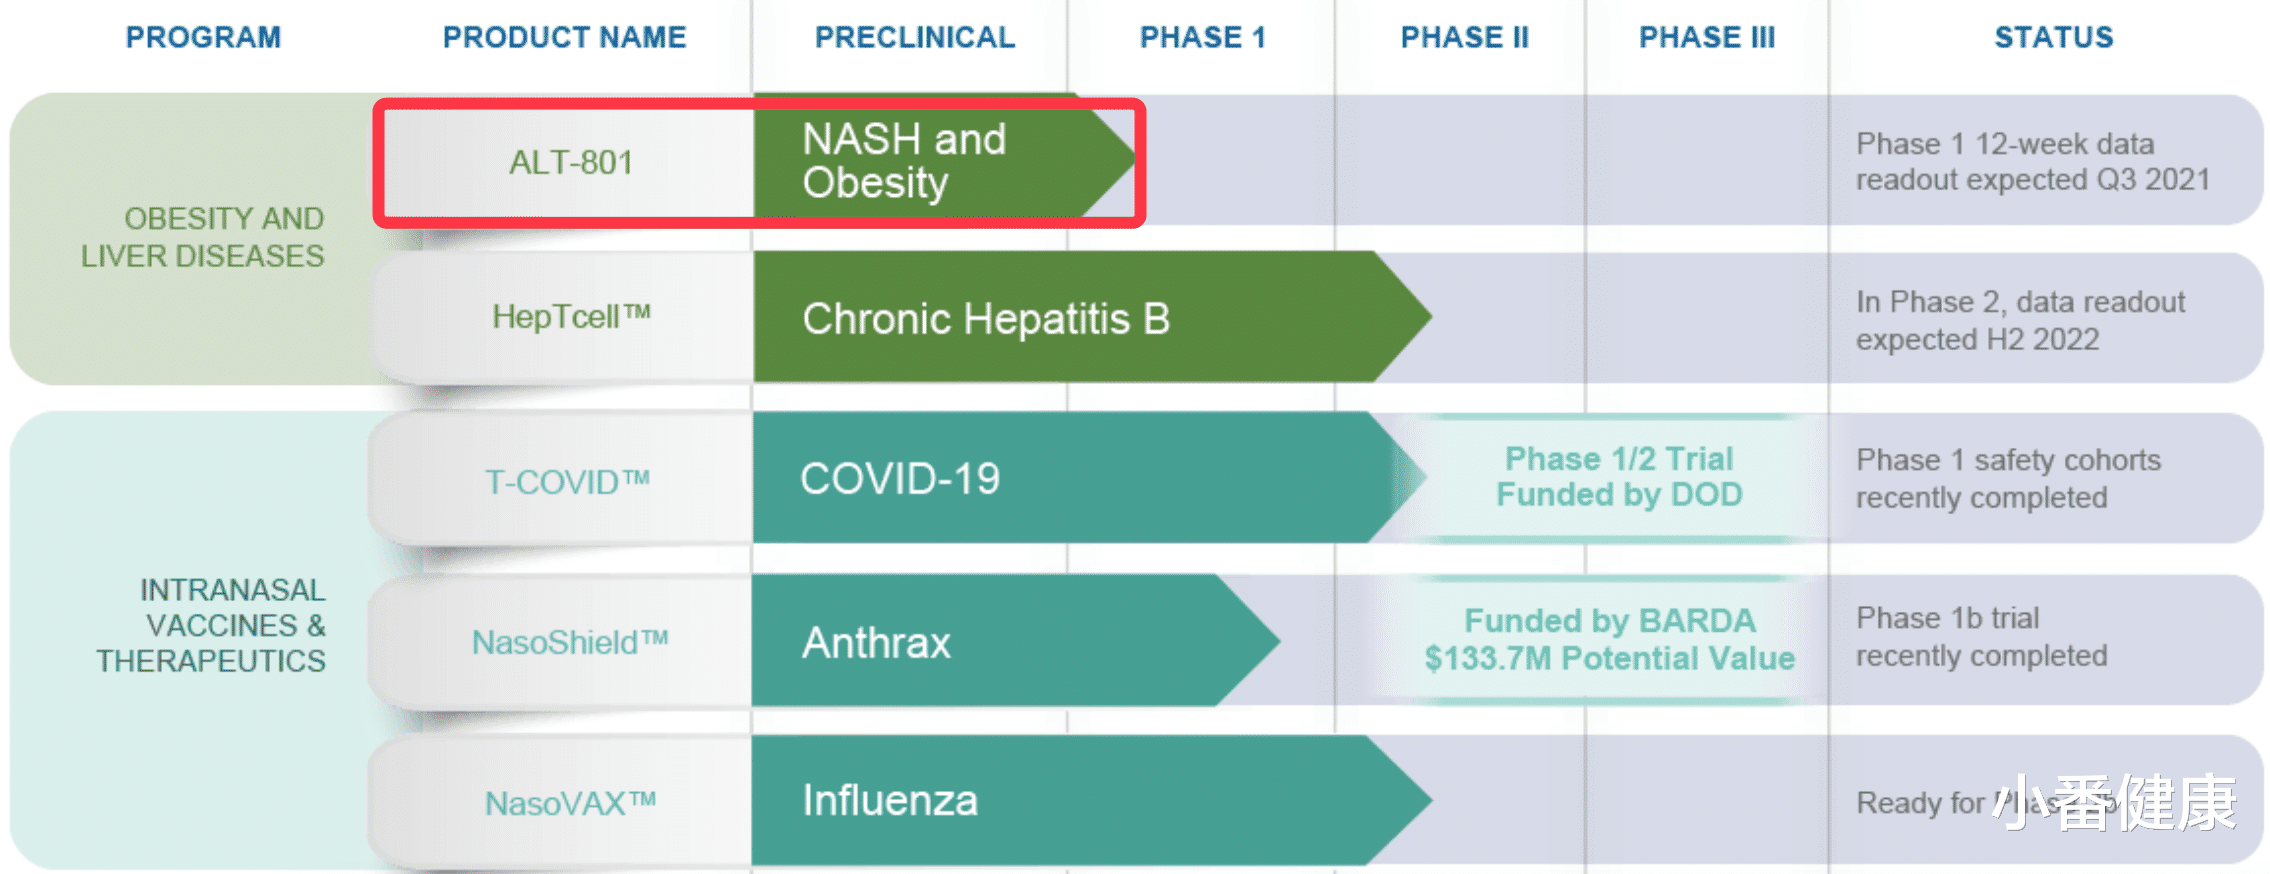Click the STATUS column header

tap(2053, 38)
